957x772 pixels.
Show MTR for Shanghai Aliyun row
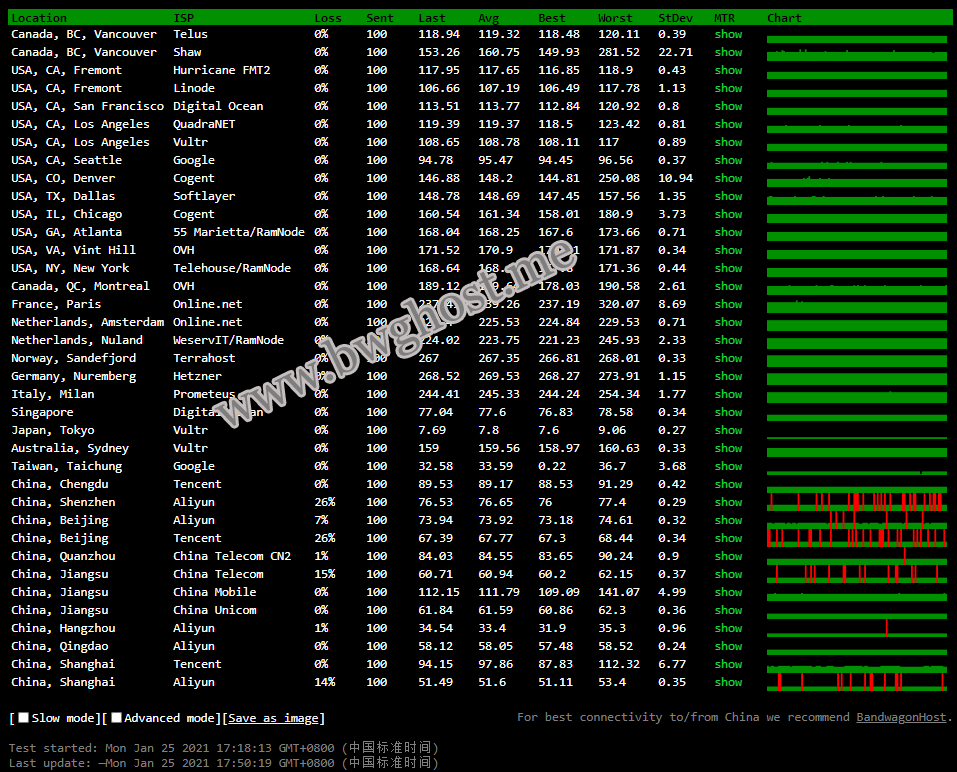point(729,682)
